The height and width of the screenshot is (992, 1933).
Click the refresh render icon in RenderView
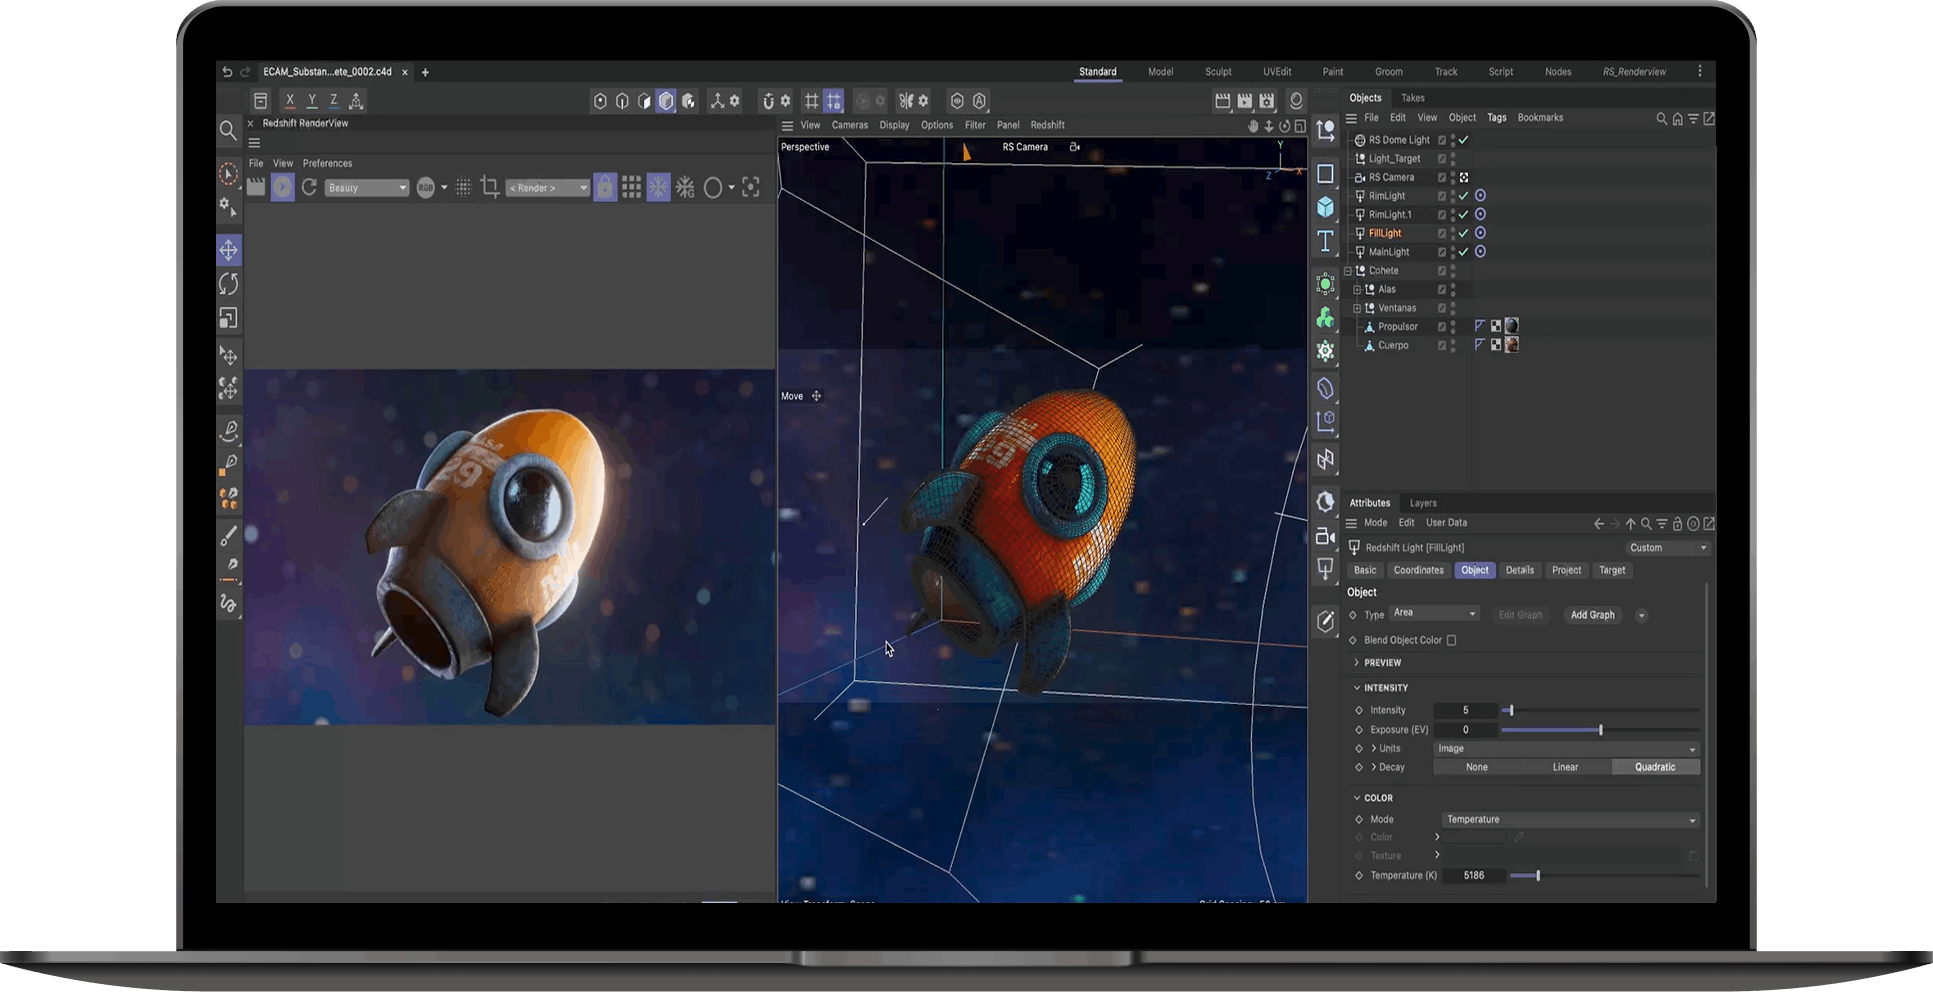[310, 188]
